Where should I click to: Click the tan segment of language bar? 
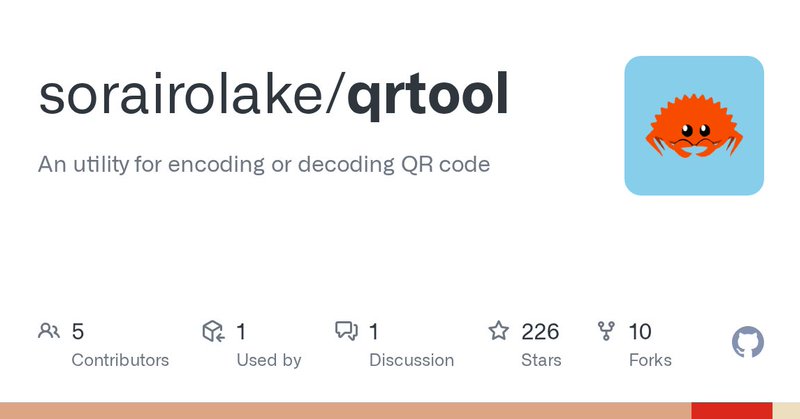[345, 411]
